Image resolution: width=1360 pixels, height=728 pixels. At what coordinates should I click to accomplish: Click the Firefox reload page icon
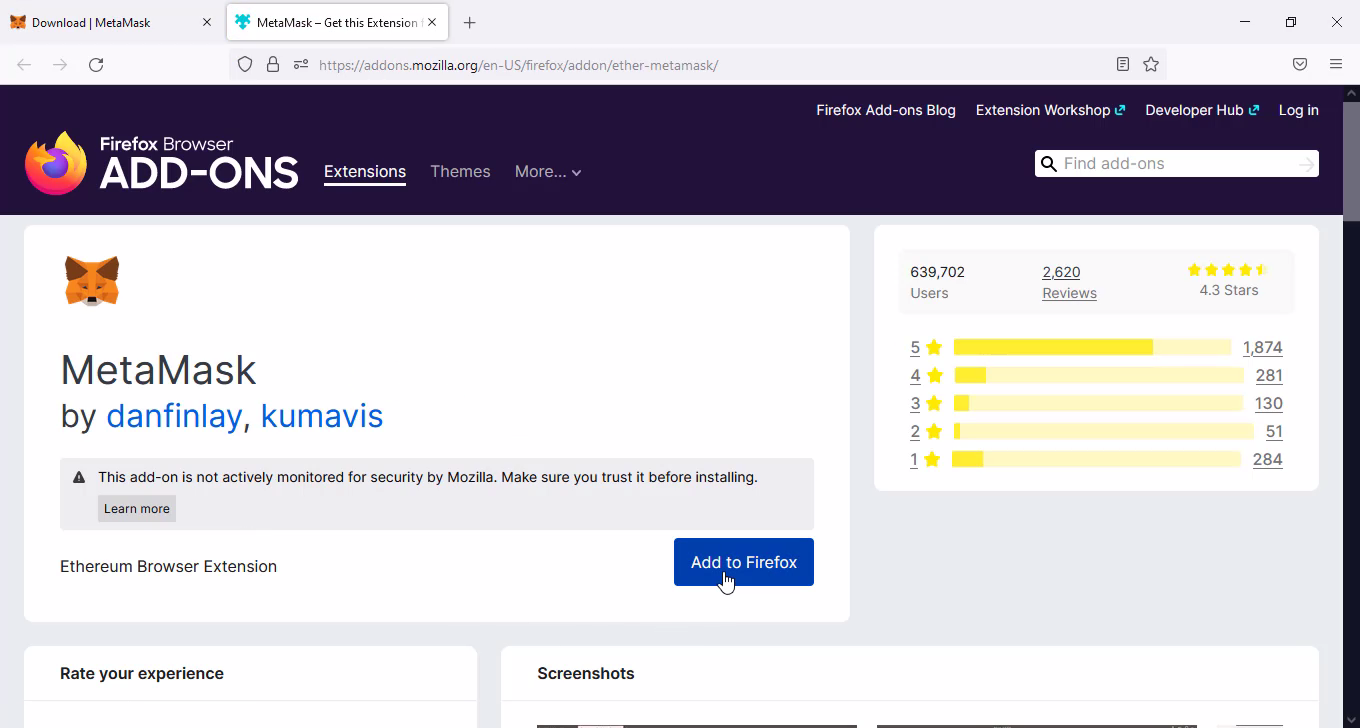(x=96, y=65)
